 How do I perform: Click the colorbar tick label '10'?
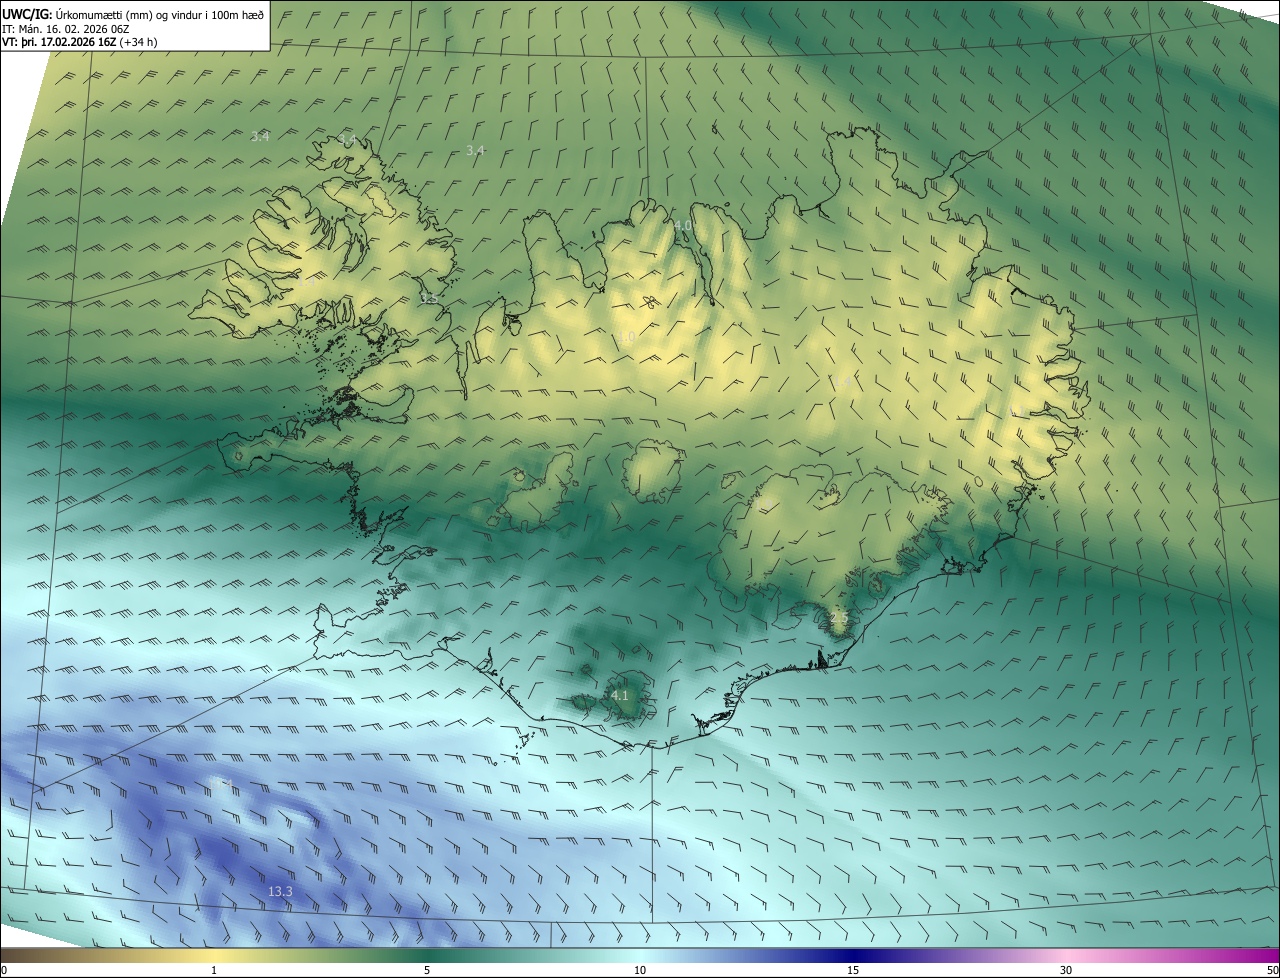(x=640, y=970)
